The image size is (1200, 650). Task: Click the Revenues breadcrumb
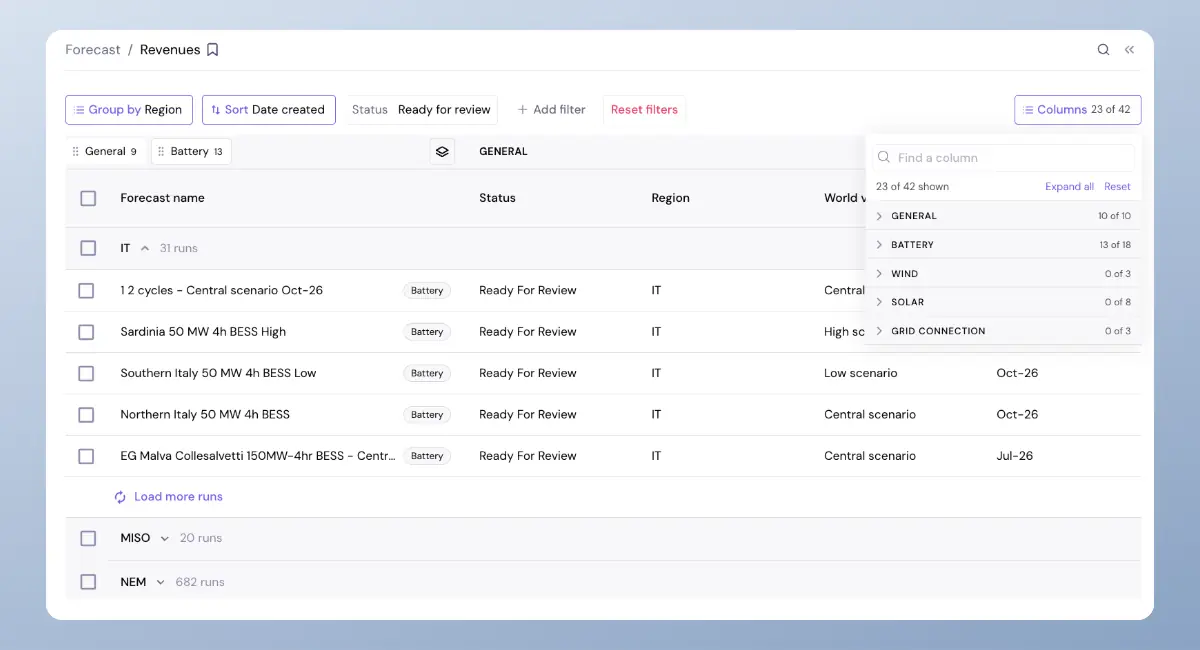click(x=170, y=50)
